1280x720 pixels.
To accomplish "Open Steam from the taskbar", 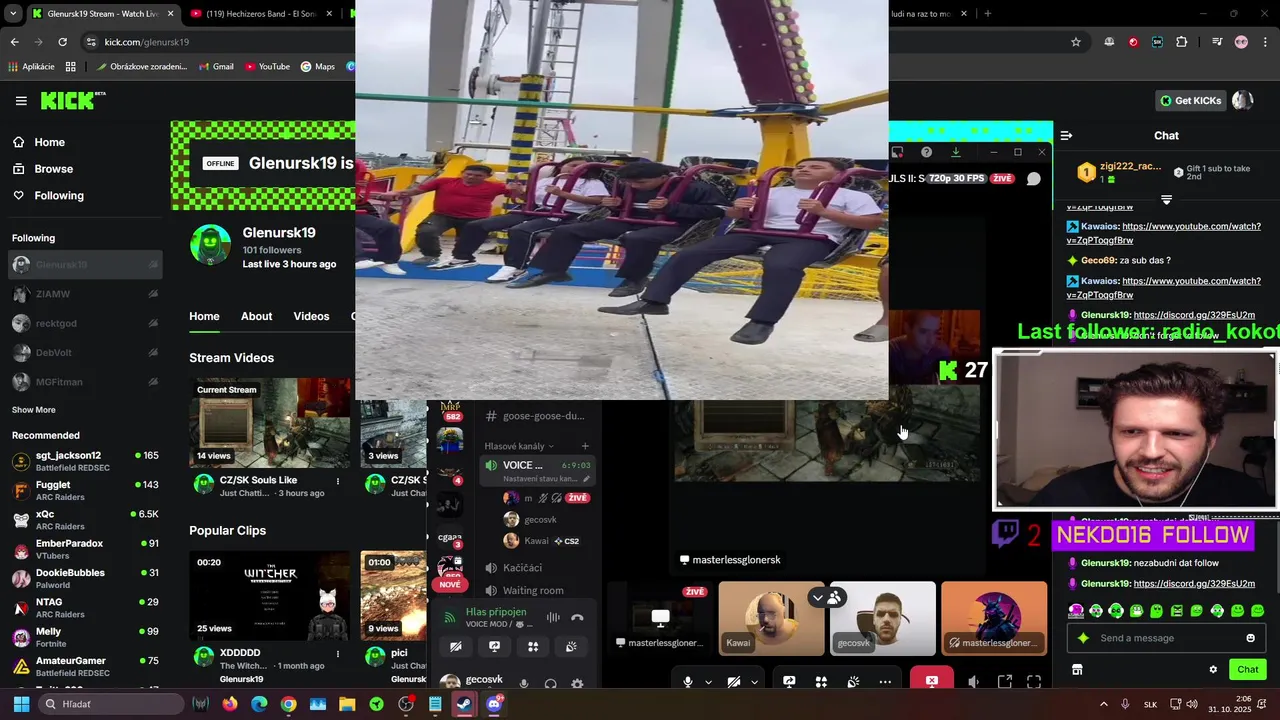I will tap(464, 704).
